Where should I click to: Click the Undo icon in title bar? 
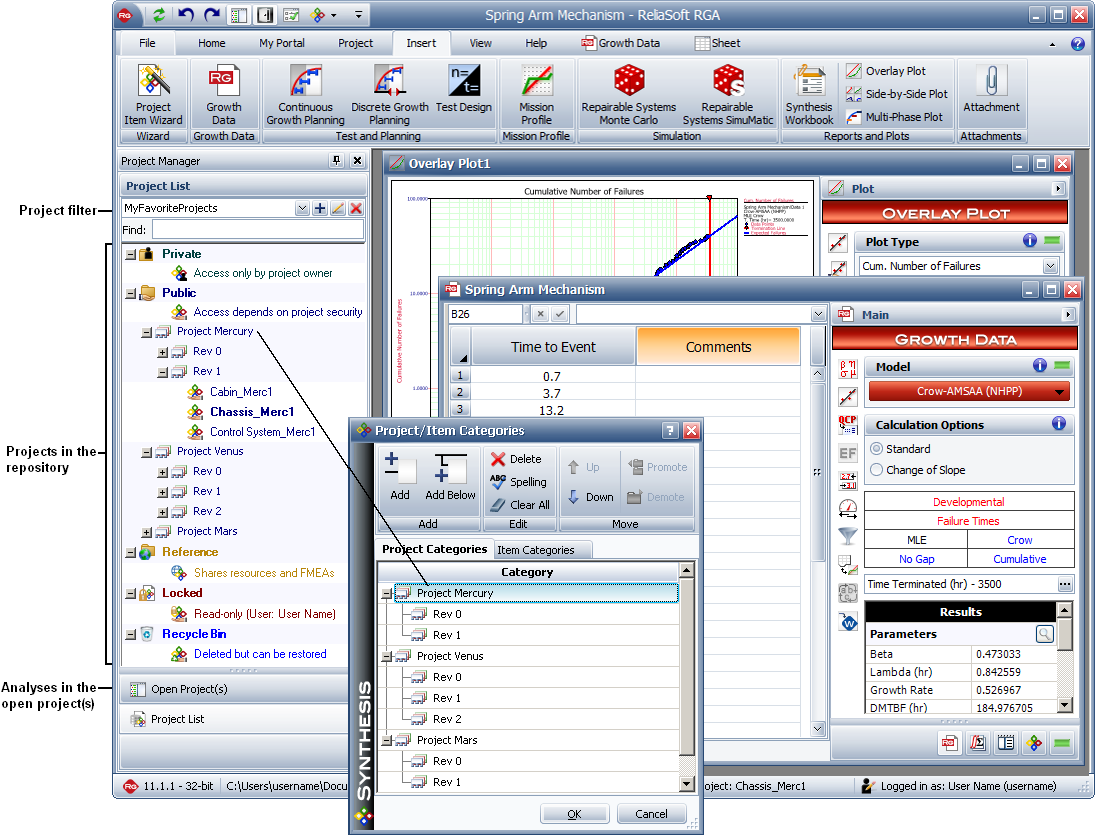pos(185,15)
